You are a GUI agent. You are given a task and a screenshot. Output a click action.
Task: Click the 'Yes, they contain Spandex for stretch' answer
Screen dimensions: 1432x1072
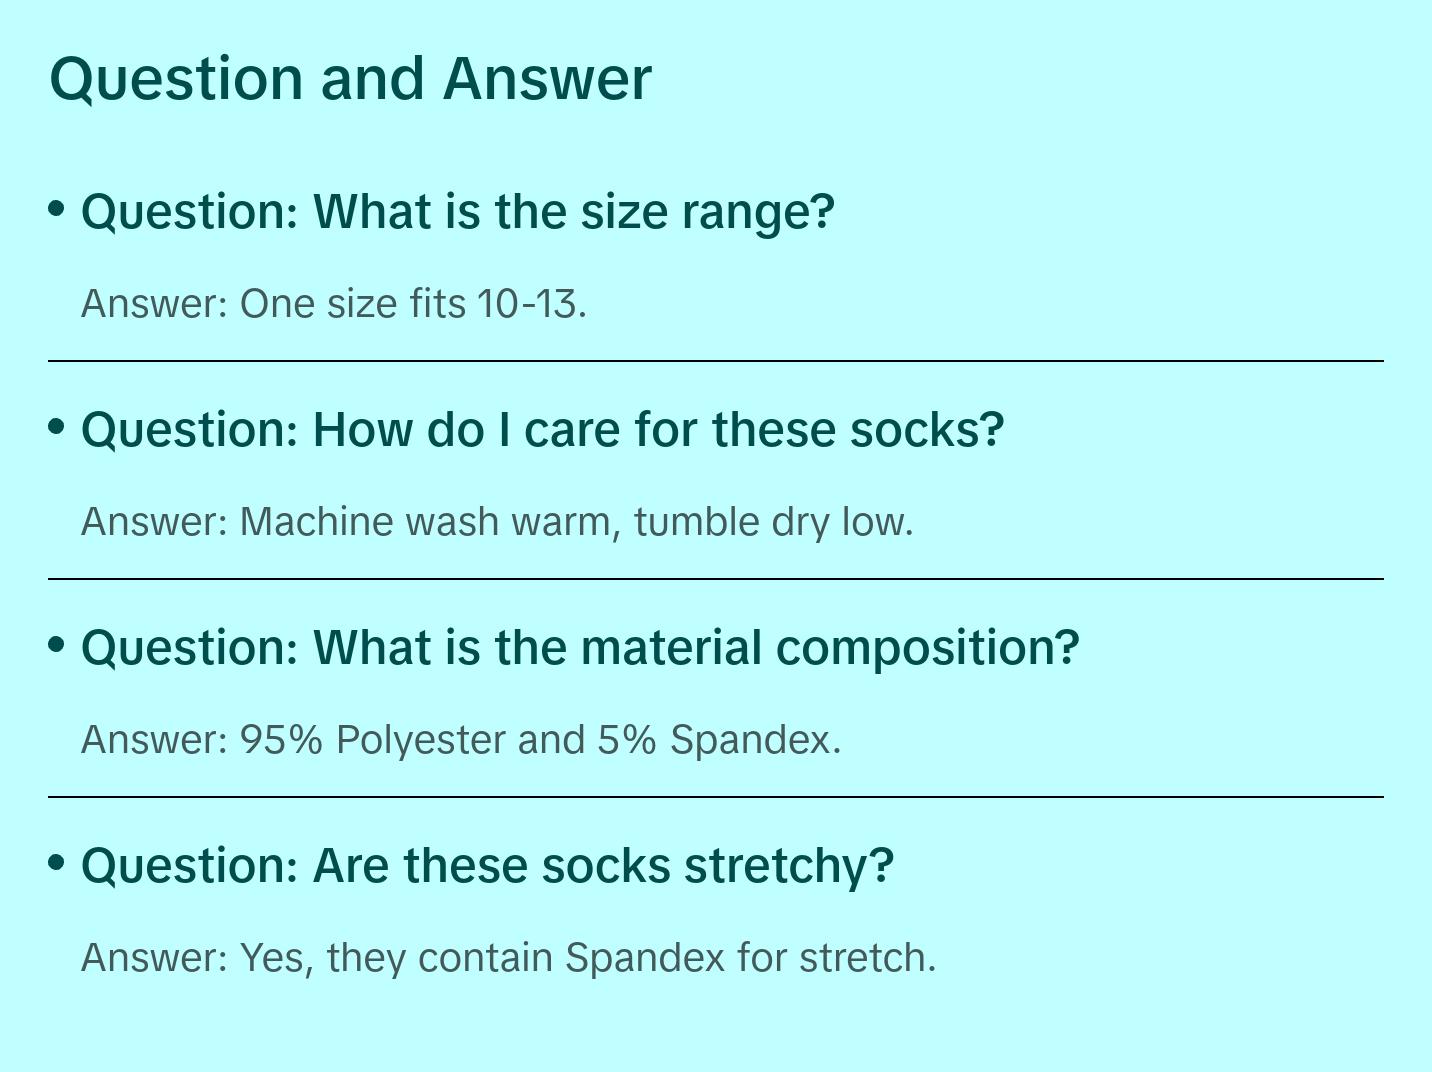[x=508, y=958]
